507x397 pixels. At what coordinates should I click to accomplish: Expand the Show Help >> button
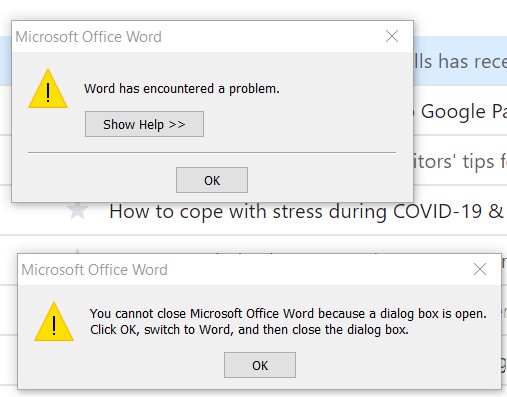point(144,124)
